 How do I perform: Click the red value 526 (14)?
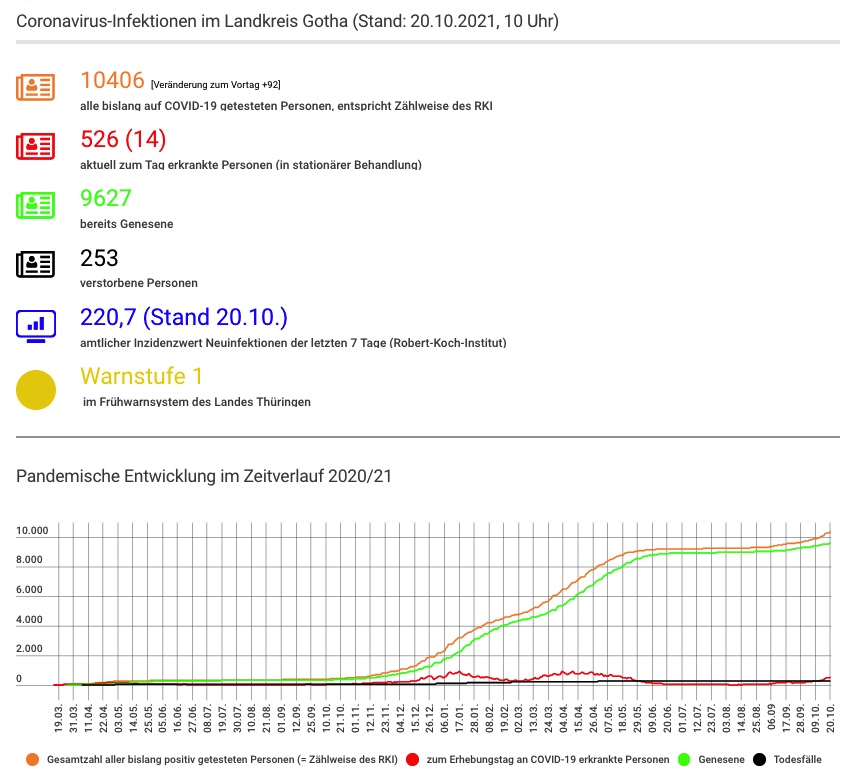point(123,139)
